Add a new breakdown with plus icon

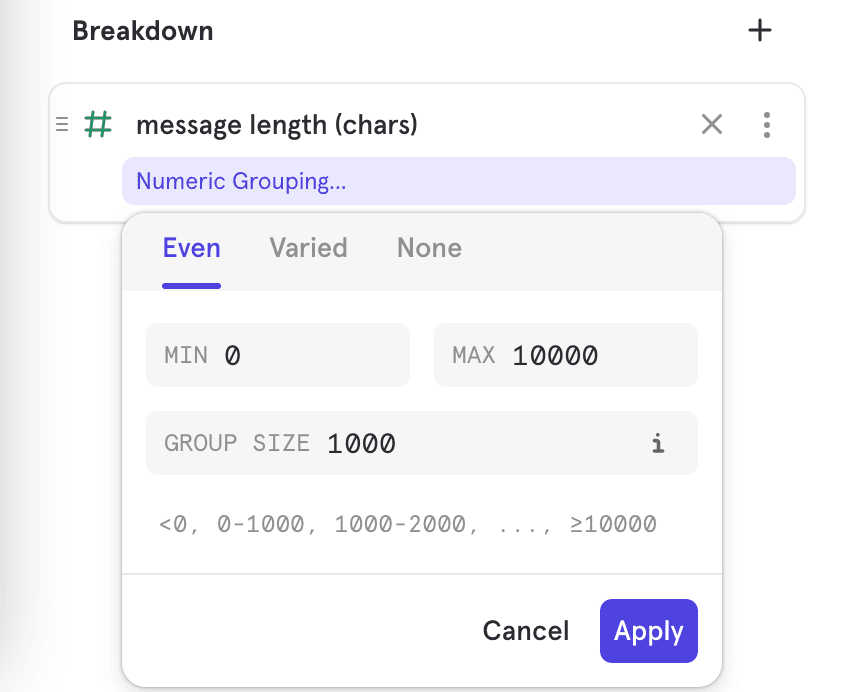pos(760,31)
